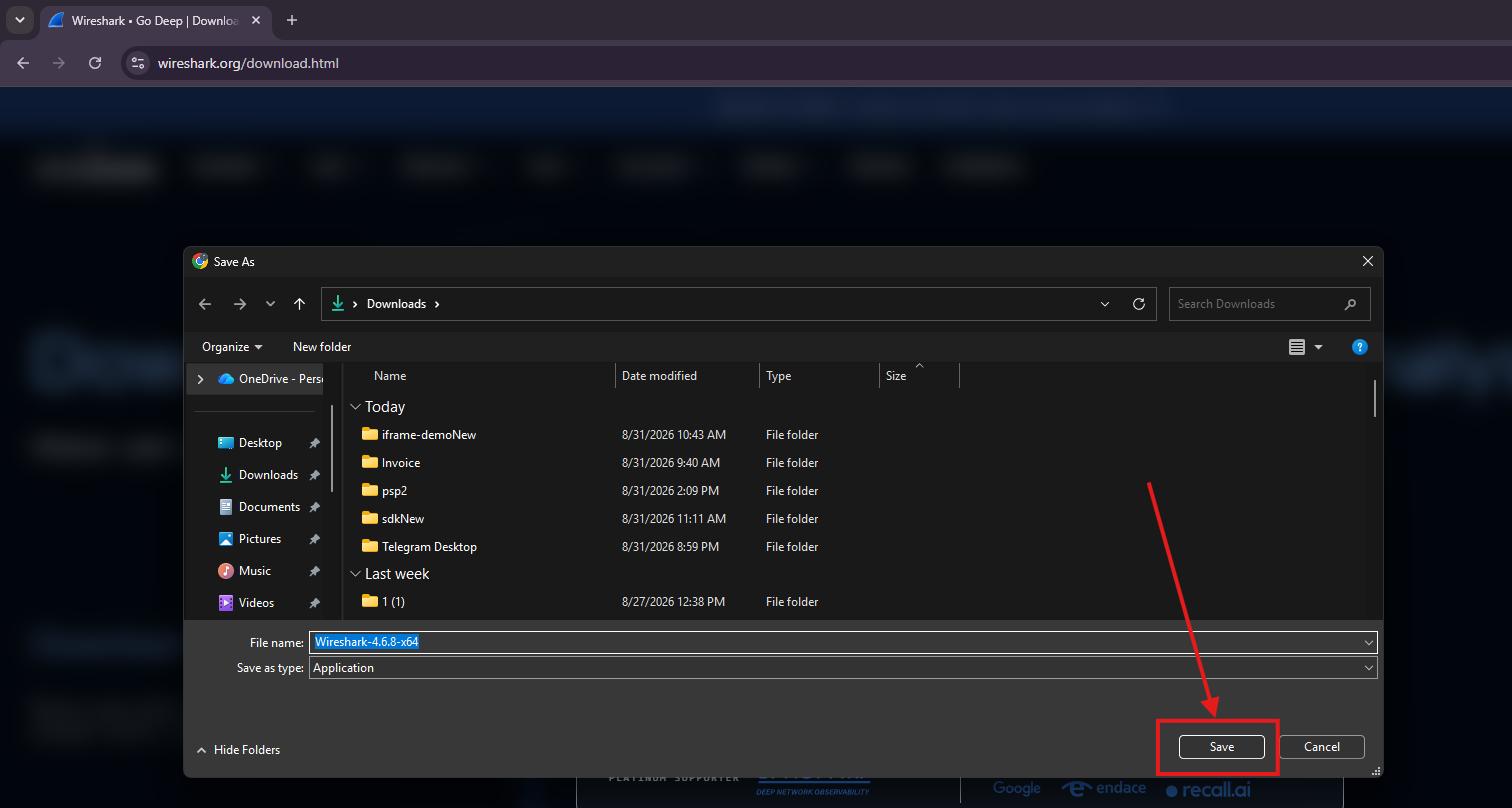1512x808 pixels.
Task: Click New folder in dialog toolbar
Action: pos(322,347)
